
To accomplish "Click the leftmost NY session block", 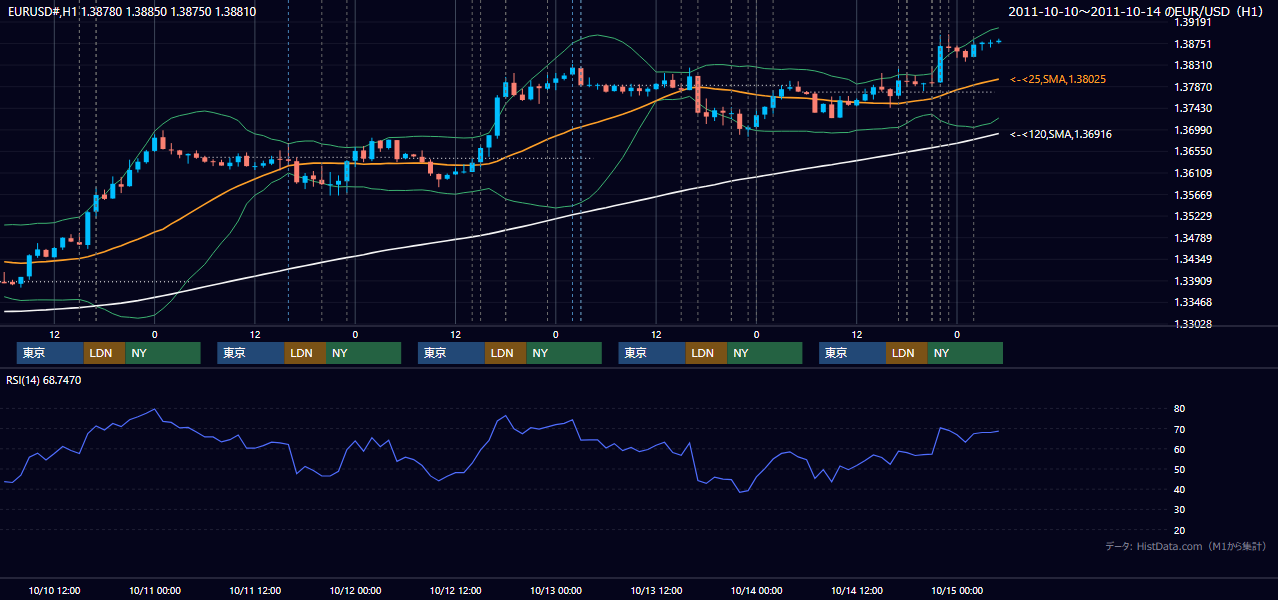I will (x=163, y=353).
